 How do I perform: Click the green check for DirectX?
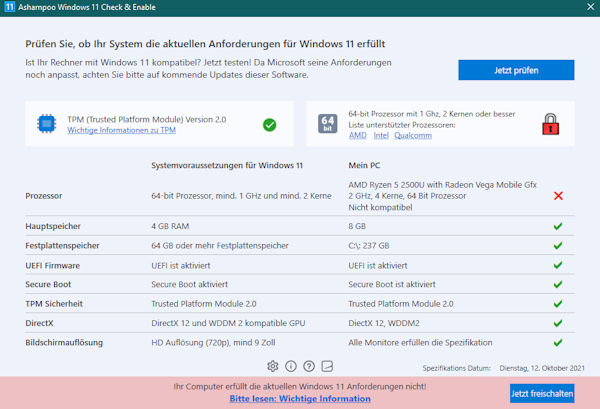pos(558,323)
